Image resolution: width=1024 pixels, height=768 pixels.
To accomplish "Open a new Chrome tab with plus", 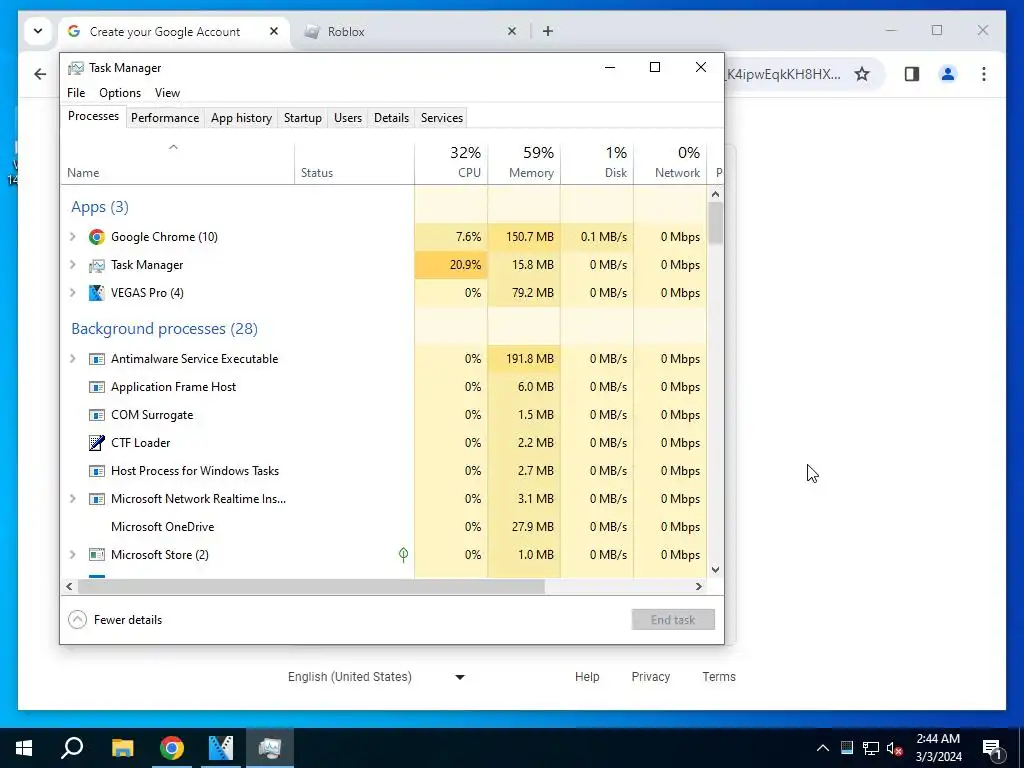I will [548, 31].
